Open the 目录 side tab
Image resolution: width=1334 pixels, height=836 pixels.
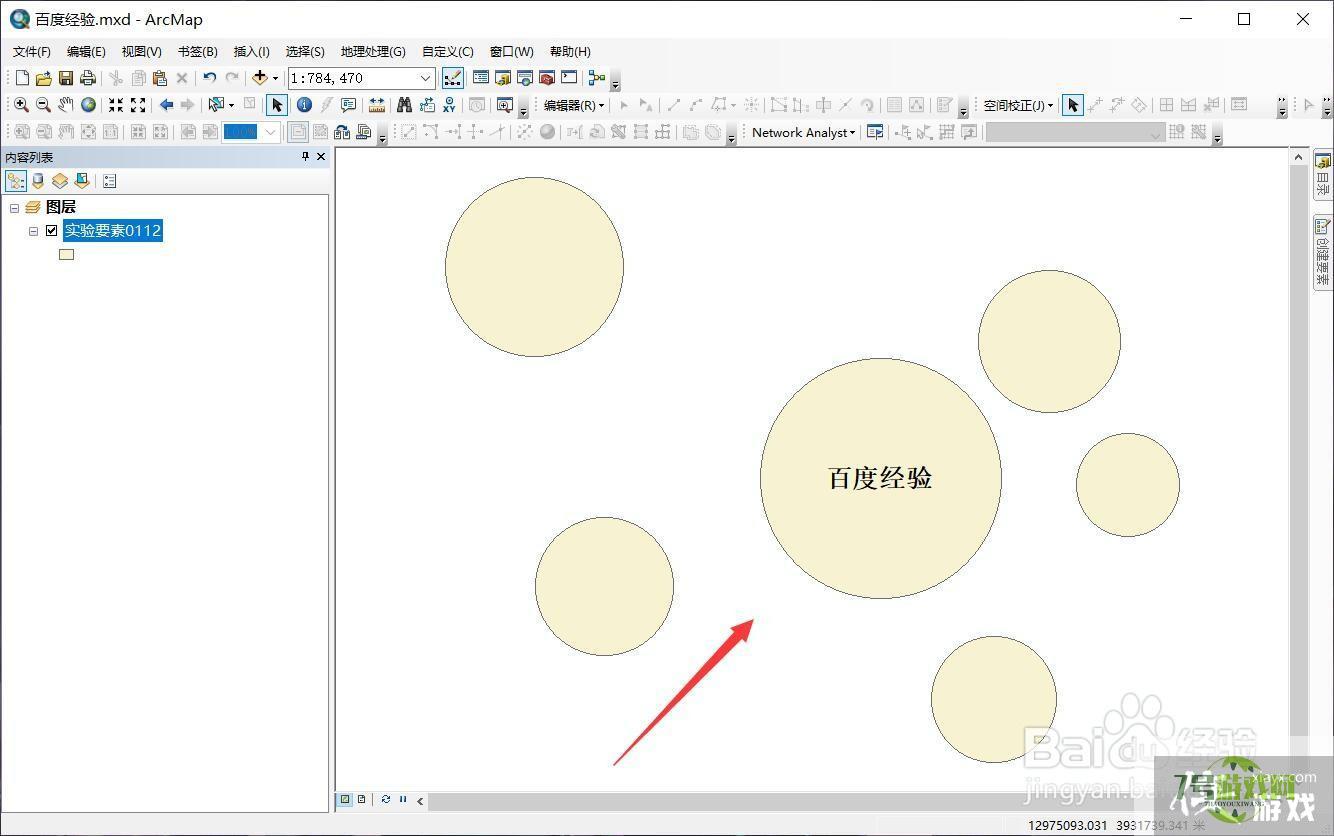coord(1323,175)
